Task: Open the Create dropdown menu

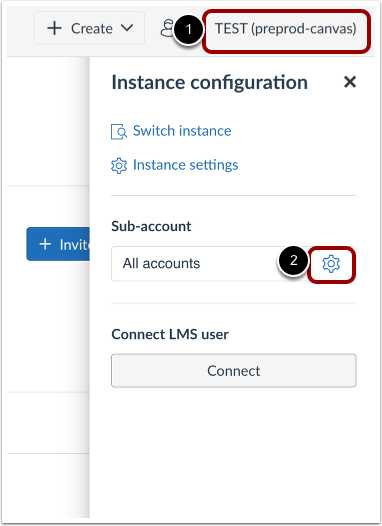Action: [x=89, y=28]
